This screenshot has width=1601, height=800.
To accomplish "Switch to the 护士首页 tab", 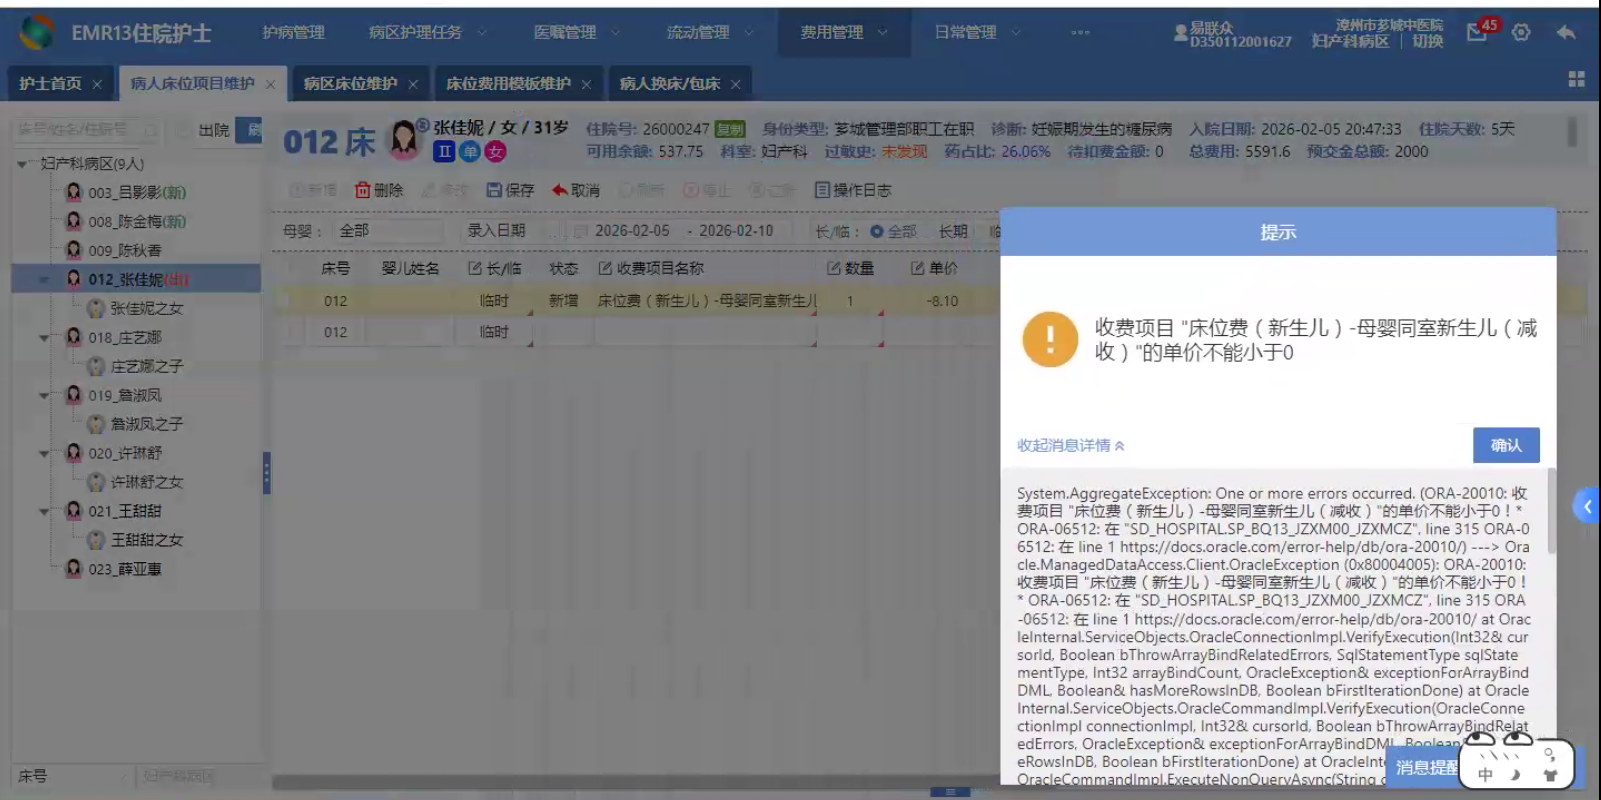I will [x=50, y=84].
